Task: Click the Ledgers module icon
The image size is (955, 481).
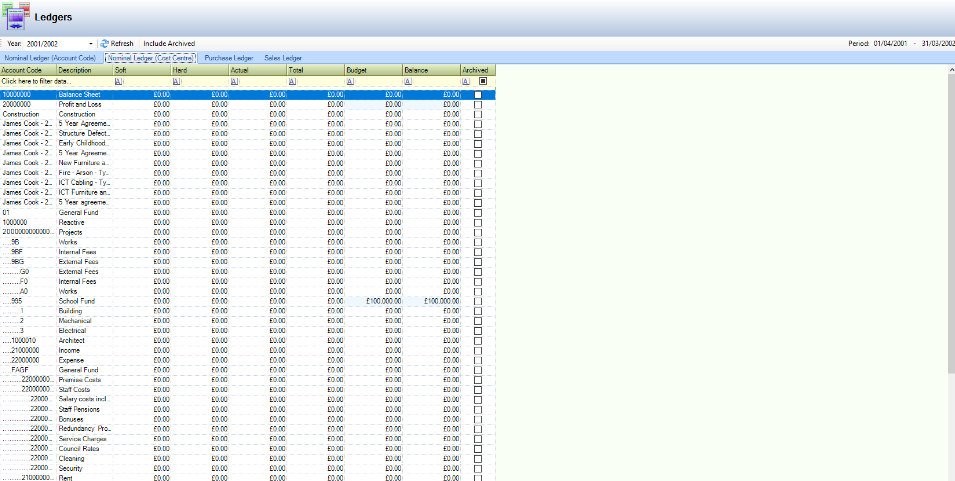Action: tap(18, 17)
